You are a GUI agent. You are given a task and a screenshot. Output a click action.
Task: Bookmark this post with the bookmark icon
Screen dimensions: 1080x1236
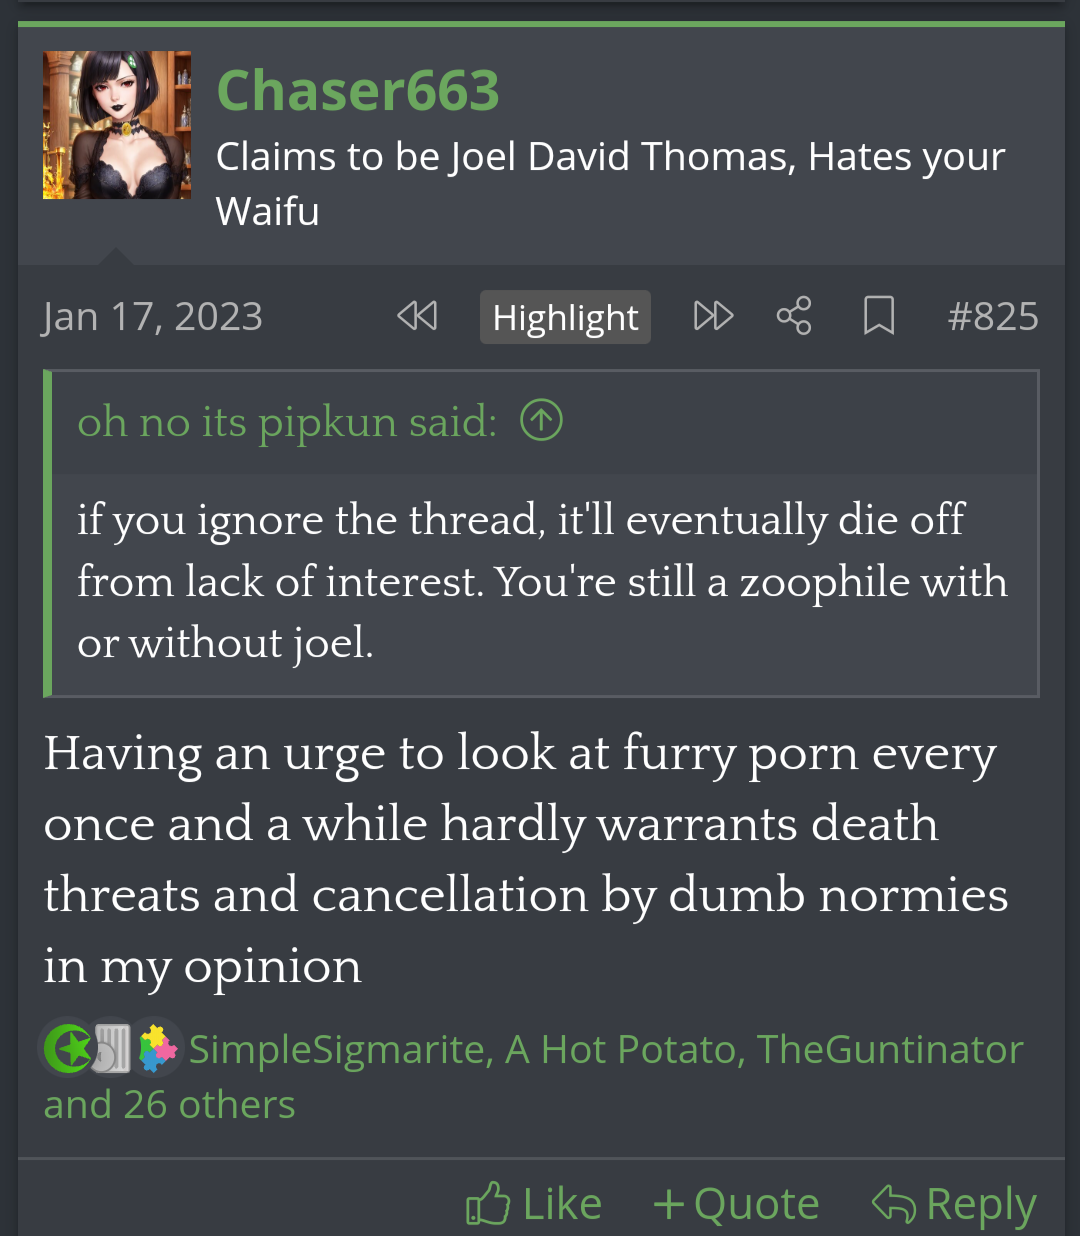click(x=879, y=316)
